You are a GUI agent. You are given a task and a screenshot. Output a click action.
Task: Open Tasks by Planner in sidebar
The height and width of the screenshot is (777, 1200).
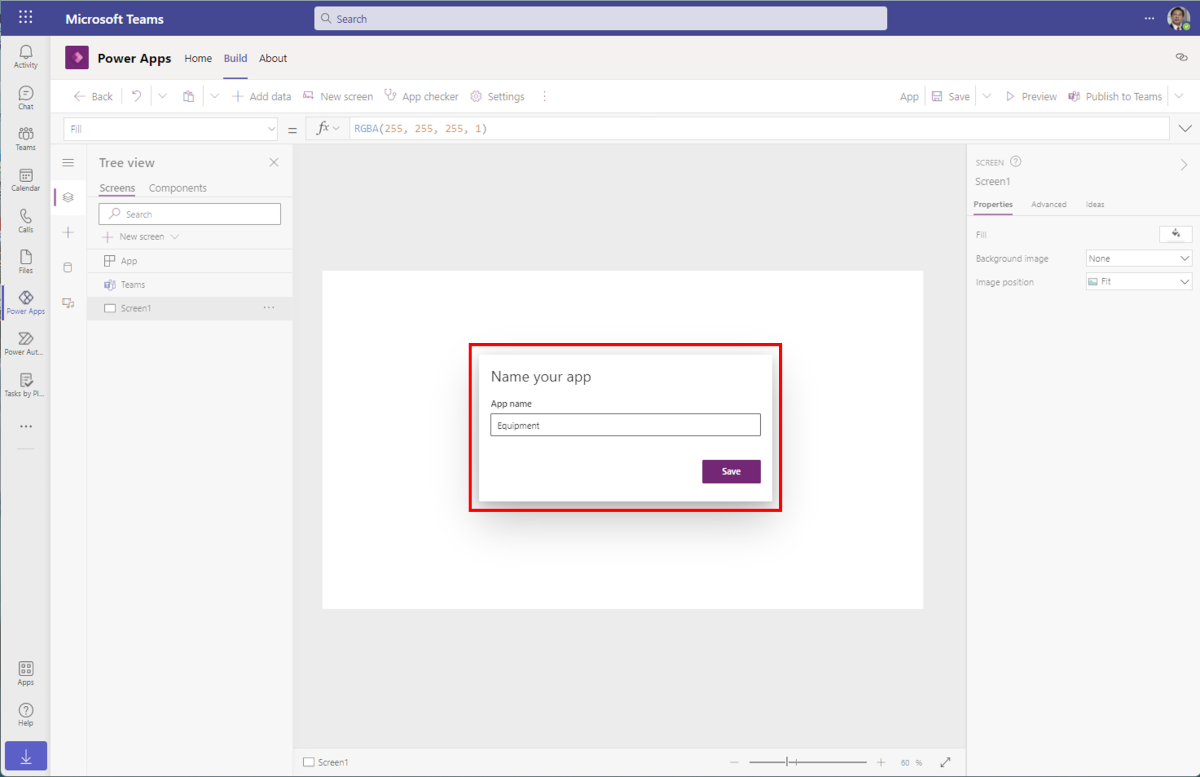(x=26, y=384)
